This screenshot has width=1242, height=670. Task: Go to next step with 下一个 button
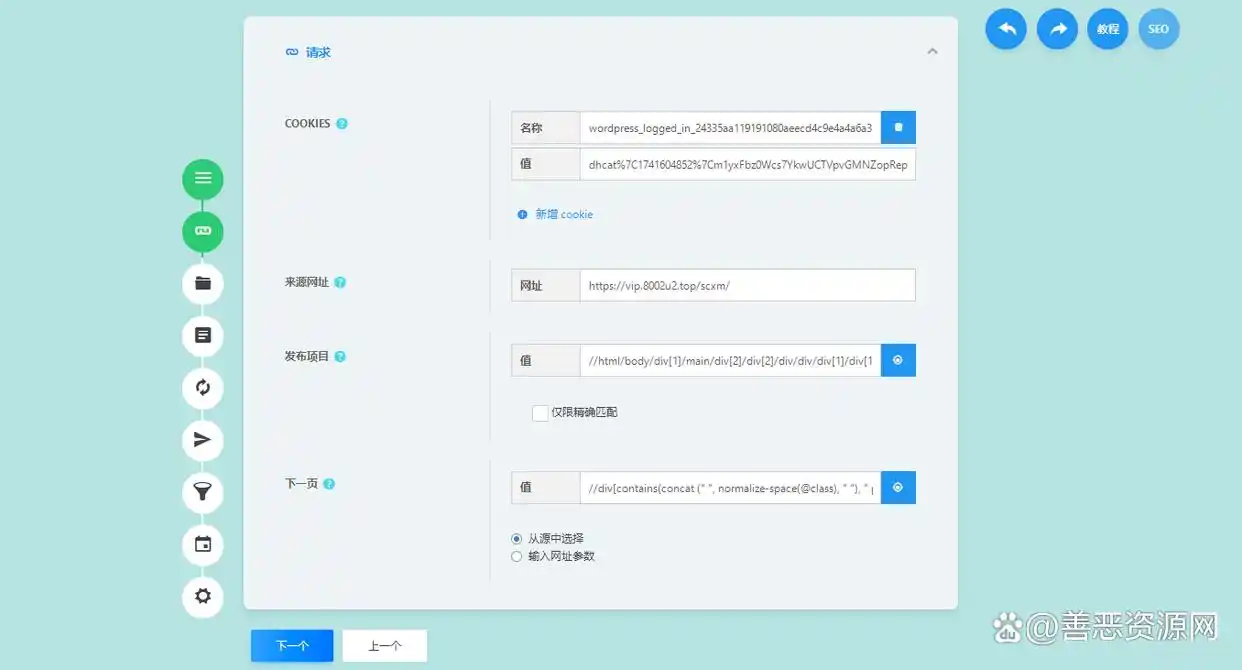[292, 646]
